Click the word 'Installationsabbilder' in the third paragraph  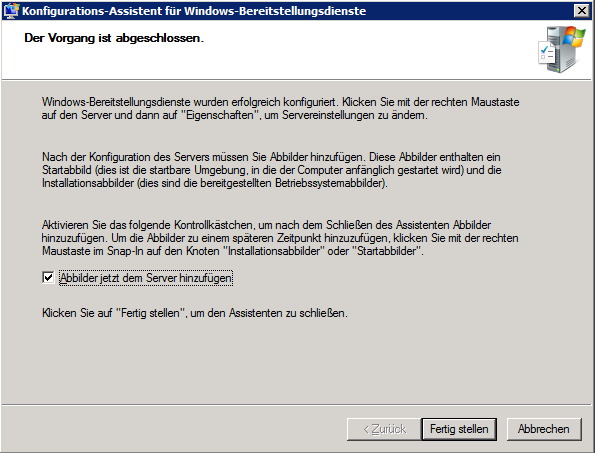[x=276, y=251]
